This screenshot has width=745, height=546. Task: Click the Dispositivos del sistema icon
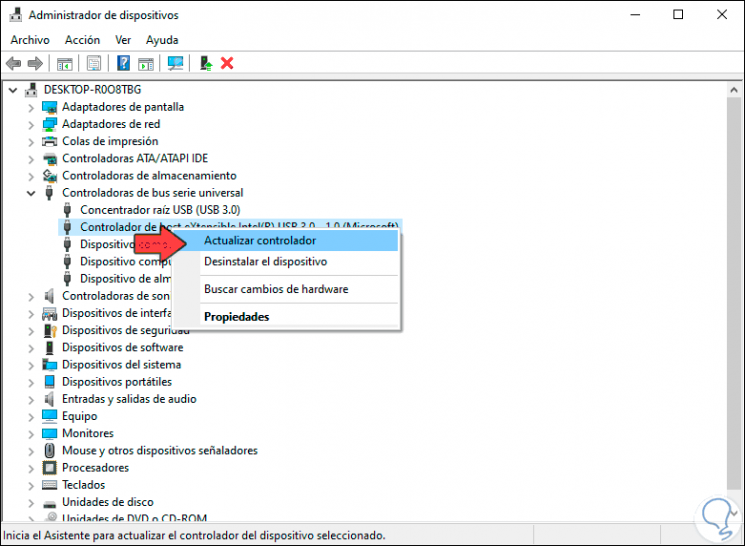click(x=49, y=364)
